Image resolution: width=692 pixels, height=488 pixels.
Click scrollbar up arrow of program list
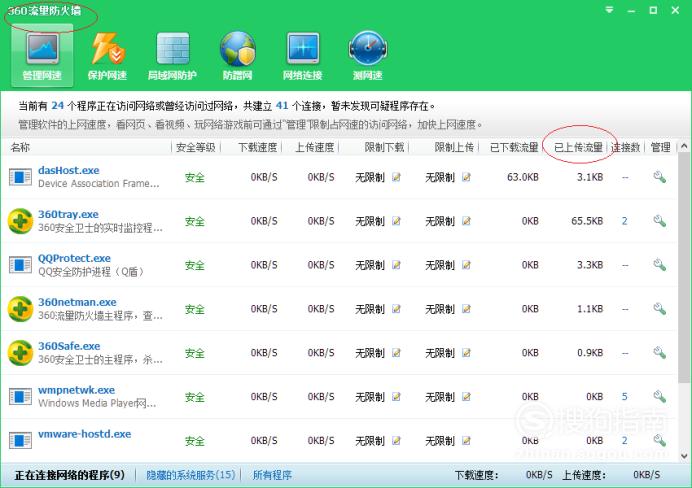(684, 146)
